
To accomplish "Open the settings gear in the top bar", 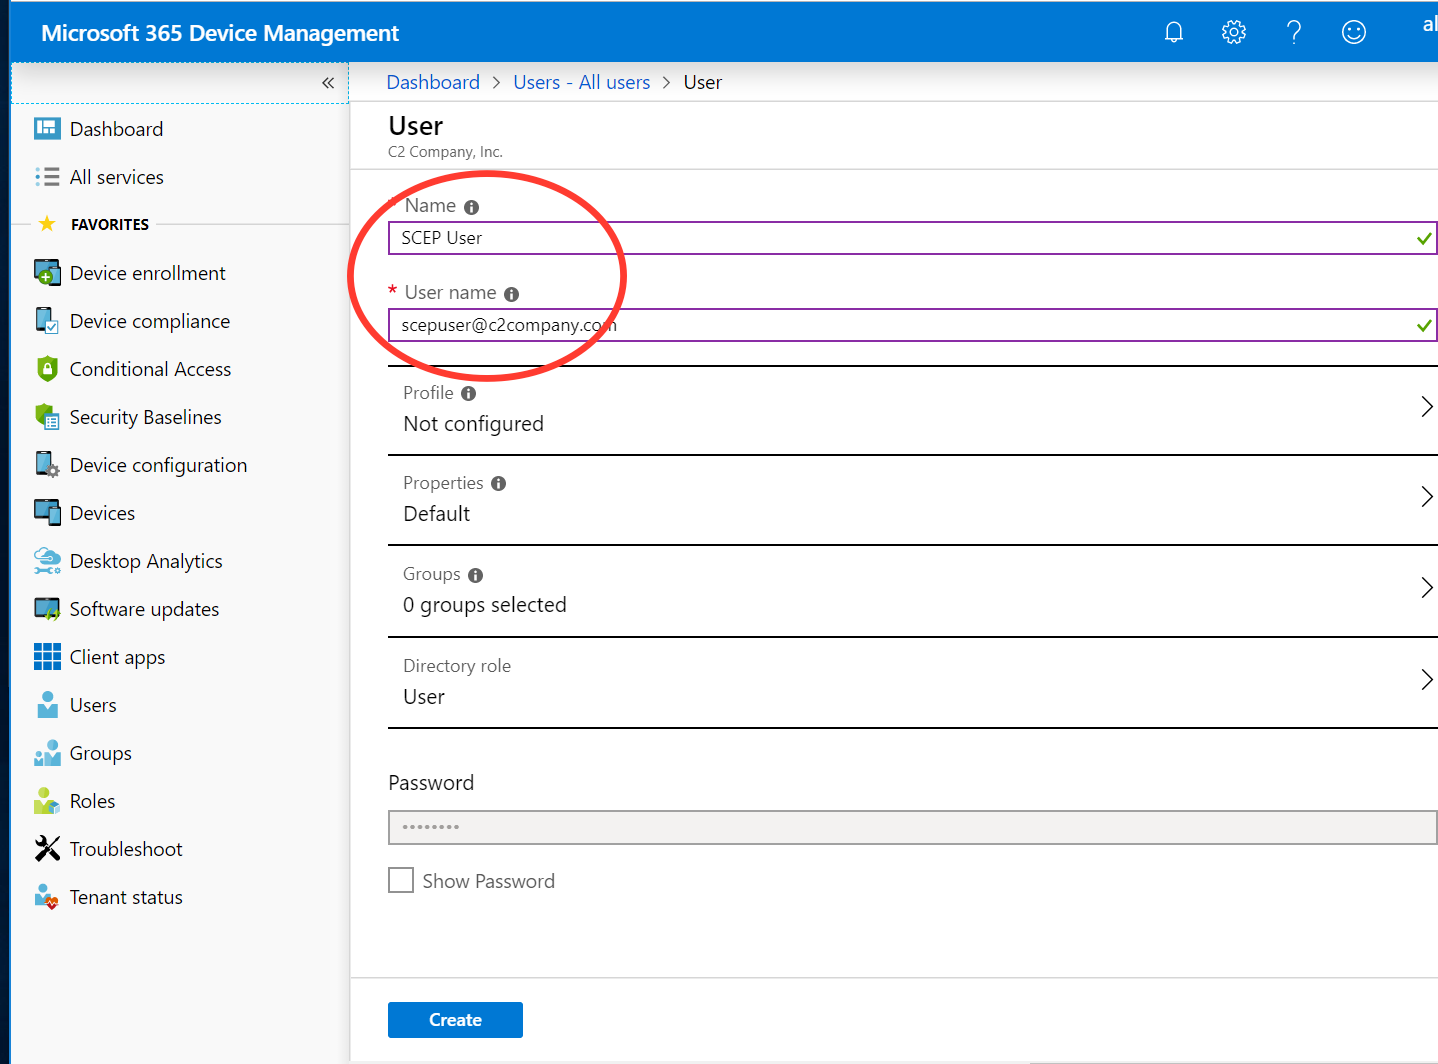I will 1233,31.
